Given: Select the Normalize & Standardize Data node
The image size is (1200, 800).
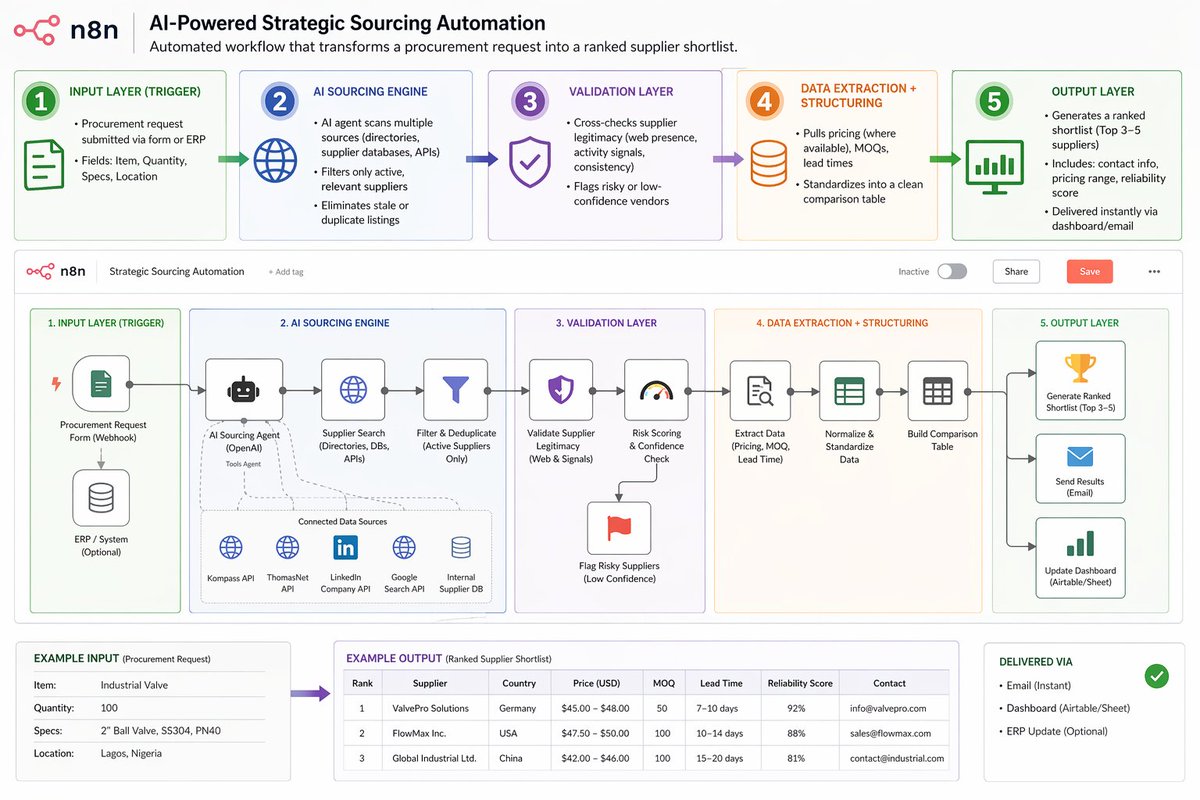Looking at the screenshot, I should pos(849,391).
